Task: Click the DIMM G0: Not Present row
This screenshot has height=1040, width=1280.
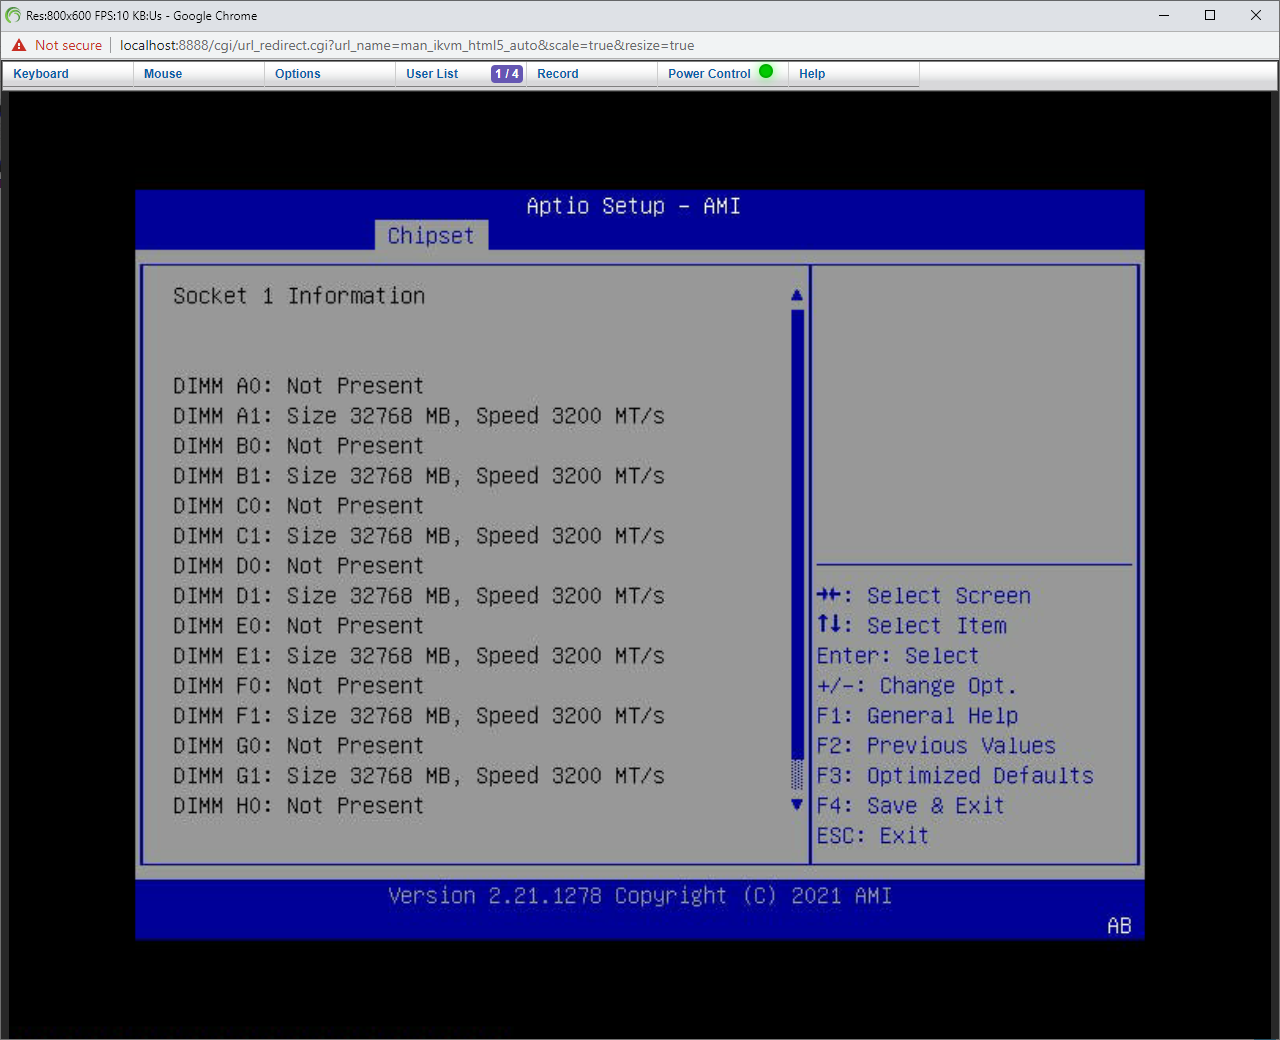Action: 298,746
